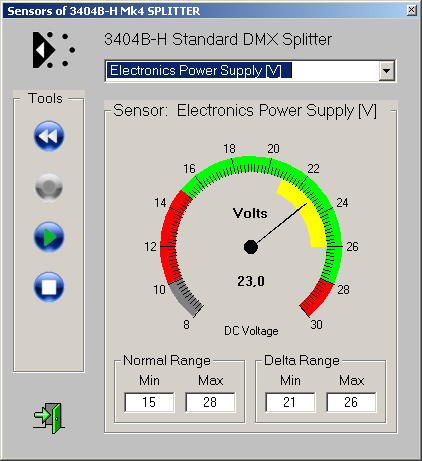This screenshot has height=461, width=422.
Task: Close the Sensors window
Action: coord(412,10)
